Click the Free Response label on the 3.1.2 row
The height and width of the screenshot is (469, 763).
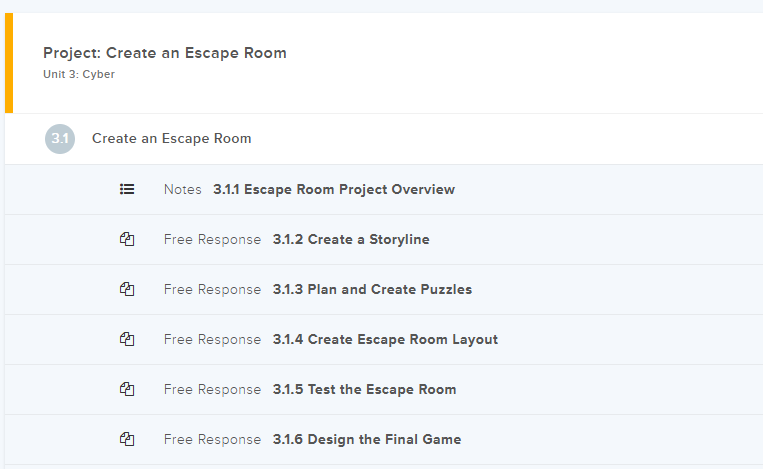pyautogui.click(x=212, y=239)
